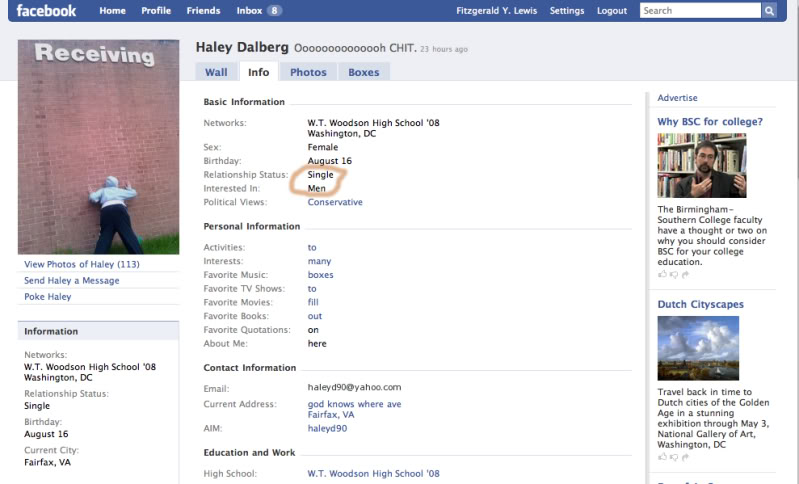Viewport: 799px width, 484px height.
Task: Go to Home in top navigation
Action: (x=113, y=11)
